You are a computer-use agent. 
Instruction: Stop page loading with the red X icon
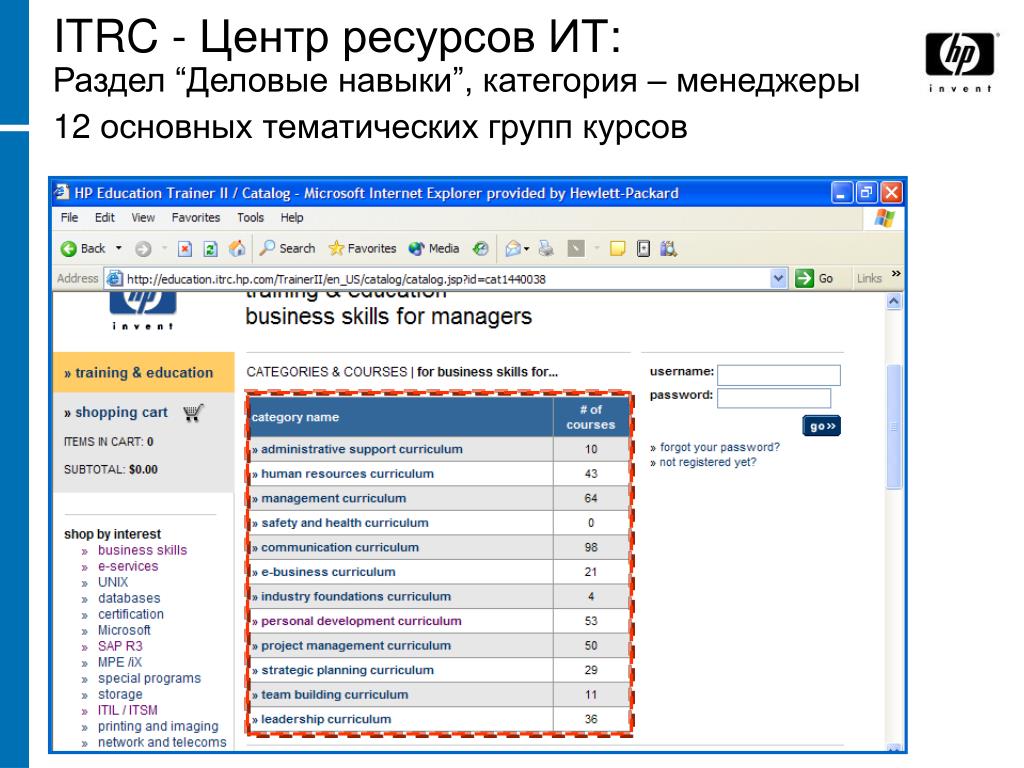click(x=185, y=249)
